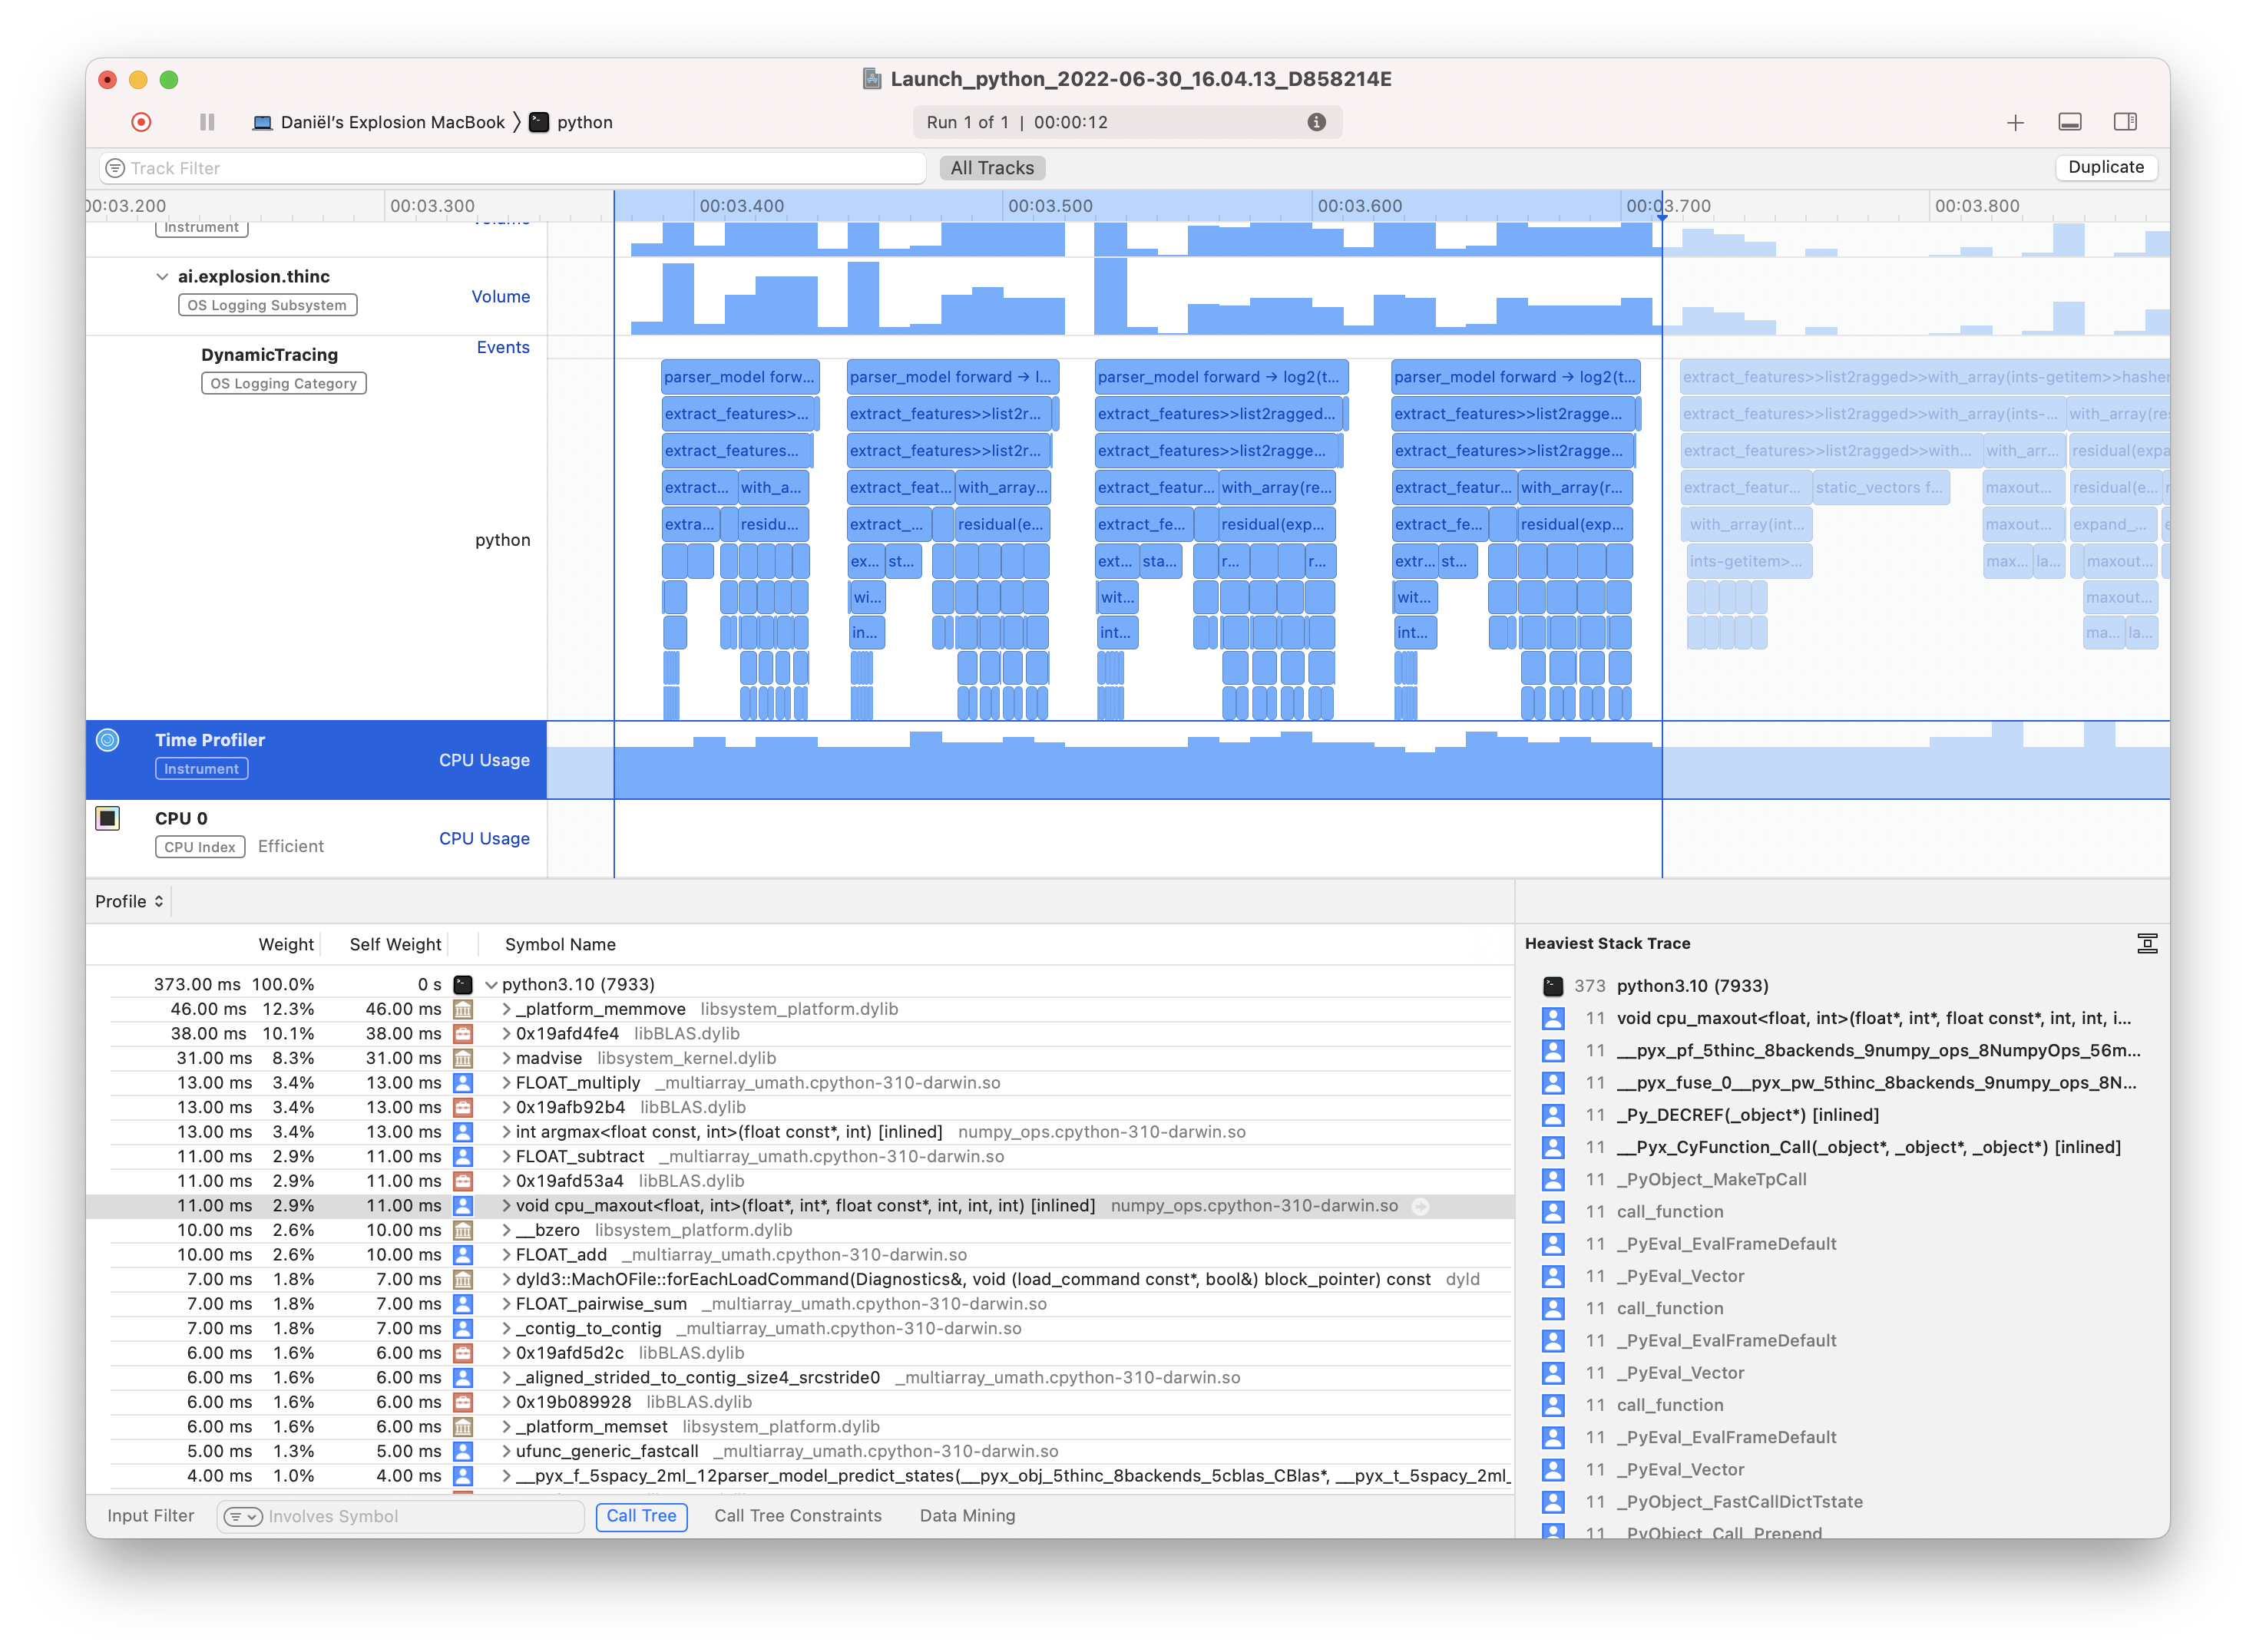Click the plus add instrument icon
The image size is (2256, 1652).
click(2015, 122)
